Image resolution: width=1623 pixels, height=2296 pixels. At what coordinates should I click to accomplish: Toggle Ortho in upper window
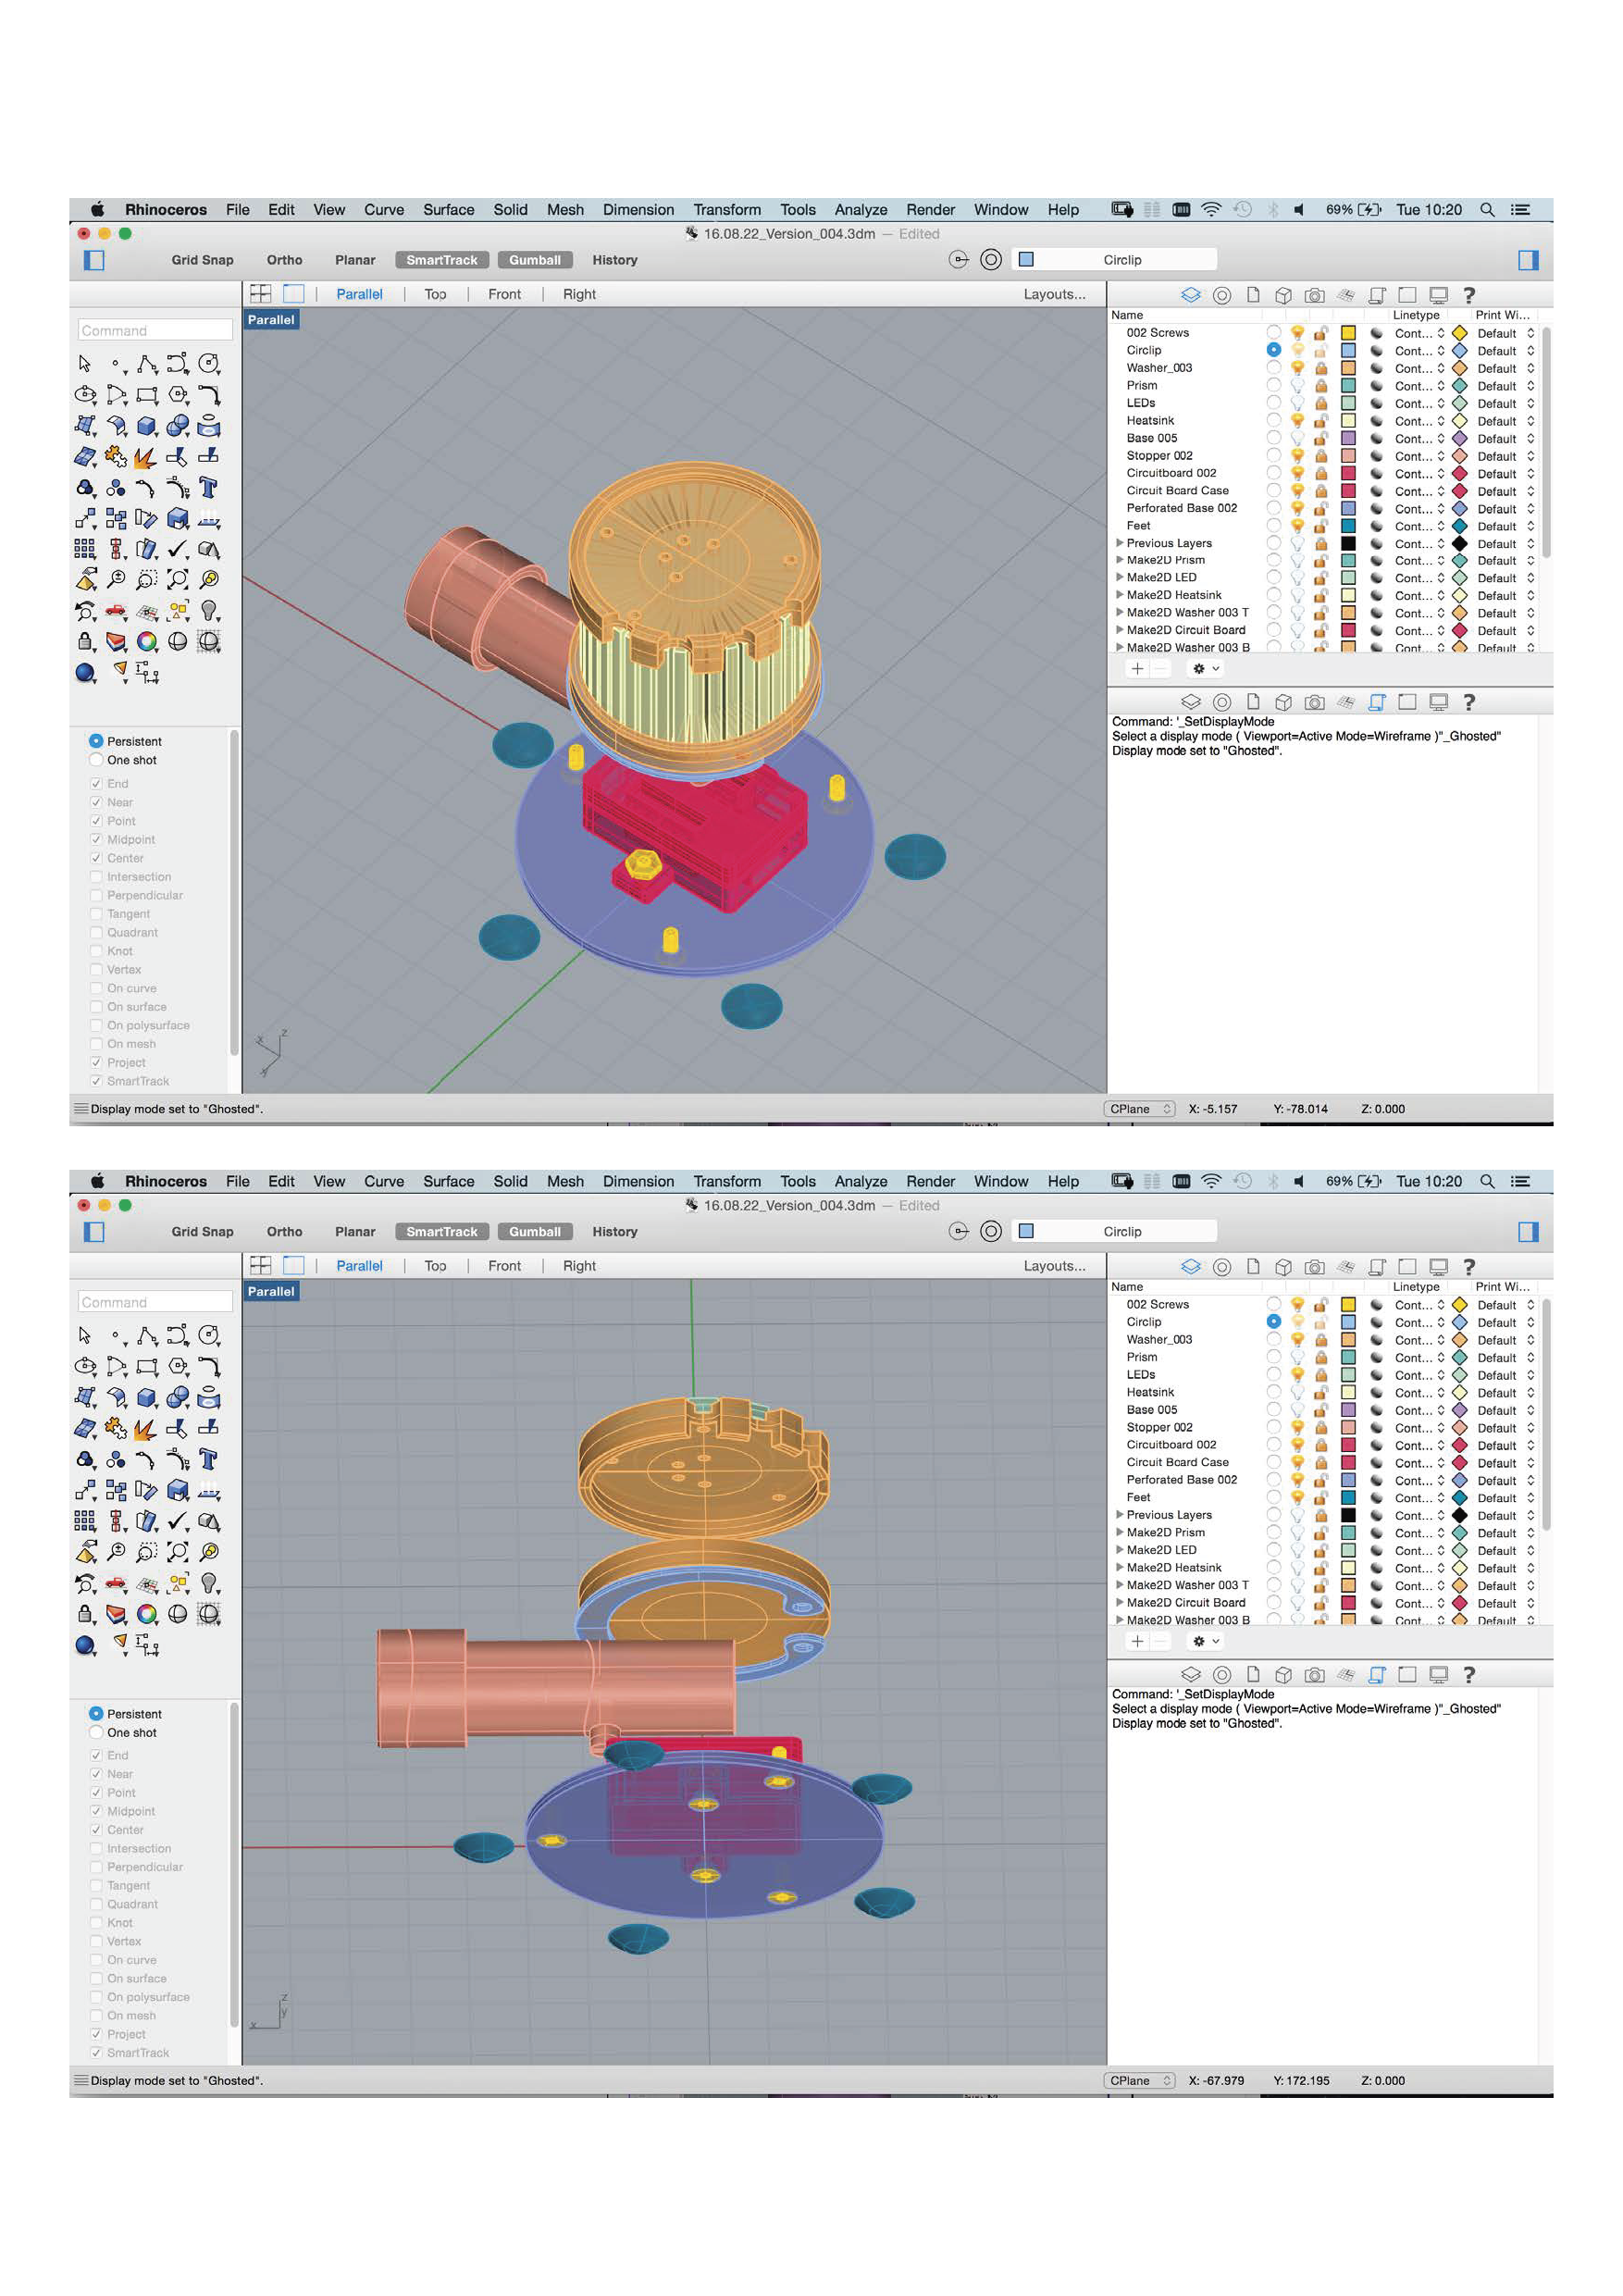(x=284, y=260)
